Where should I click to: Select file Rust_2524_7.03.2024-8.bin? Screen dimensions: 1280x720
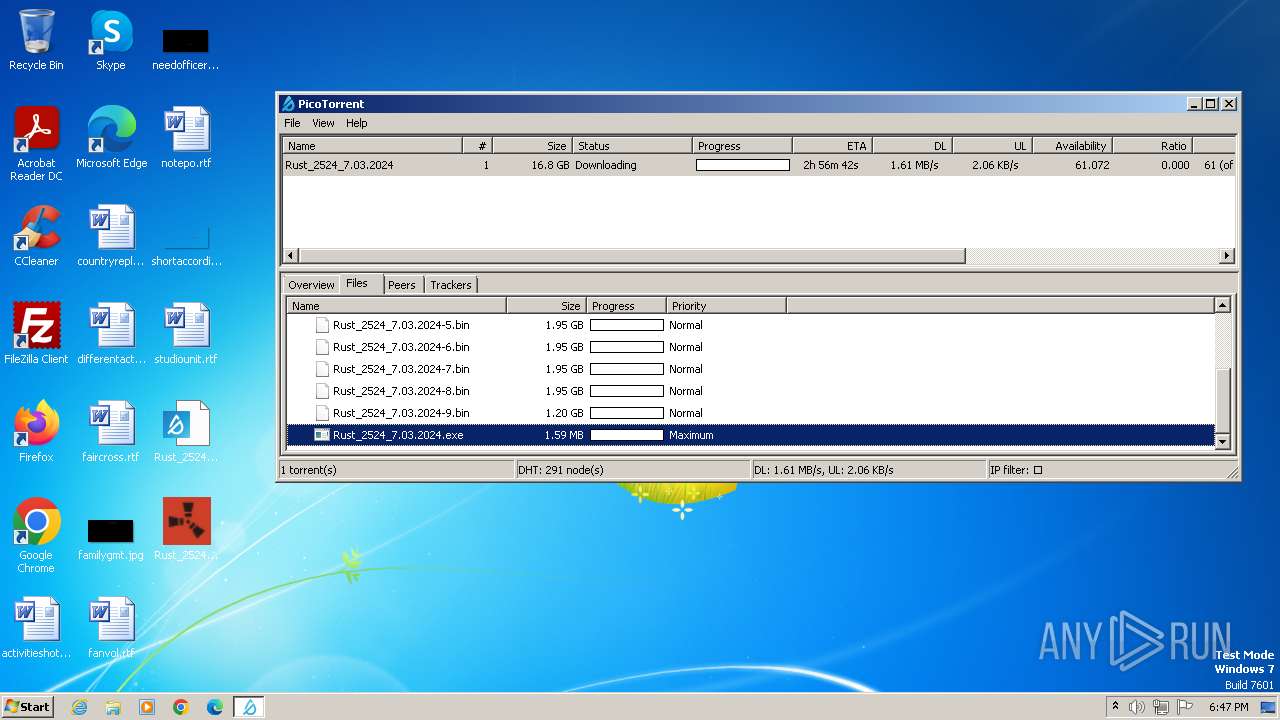tap(401, 391)
